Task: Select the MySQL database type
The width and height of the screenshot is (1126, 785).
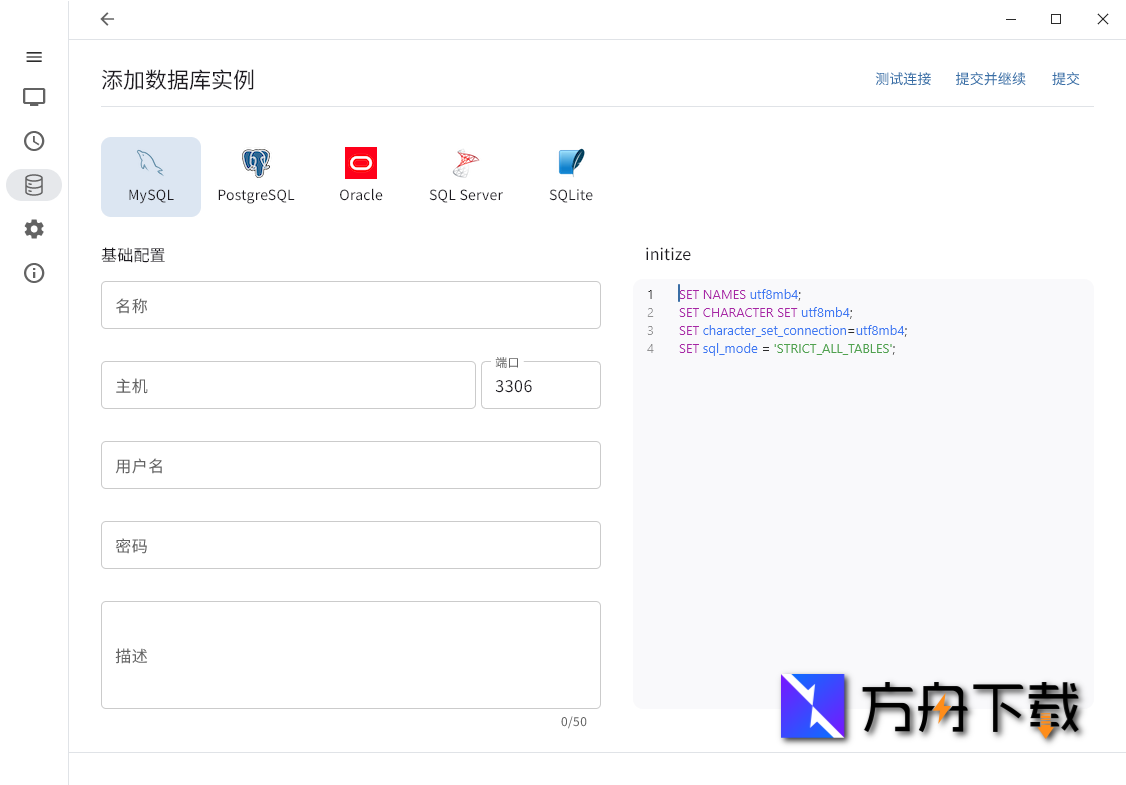Action: pos(151,177)
